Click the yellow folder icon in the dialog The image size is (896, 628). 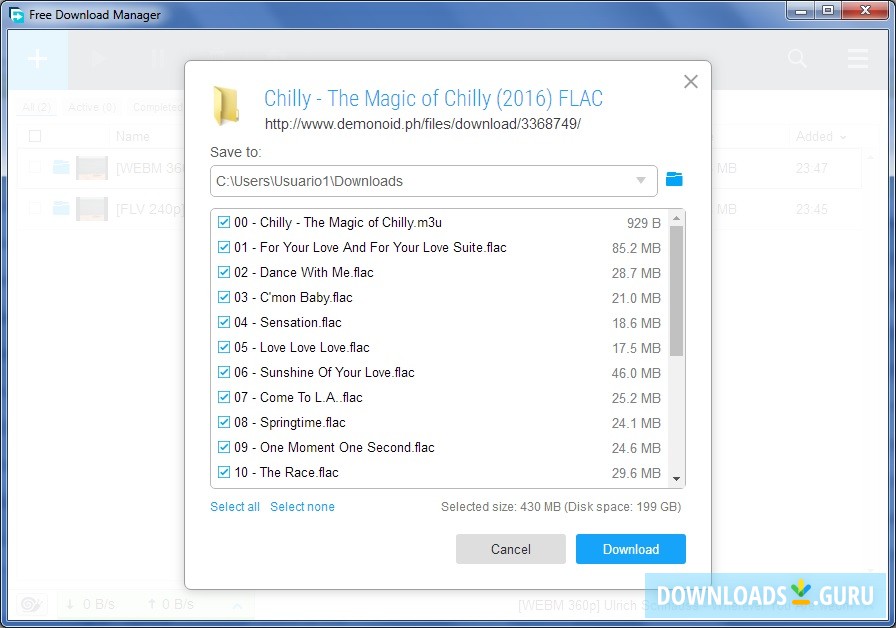(226, 106)
